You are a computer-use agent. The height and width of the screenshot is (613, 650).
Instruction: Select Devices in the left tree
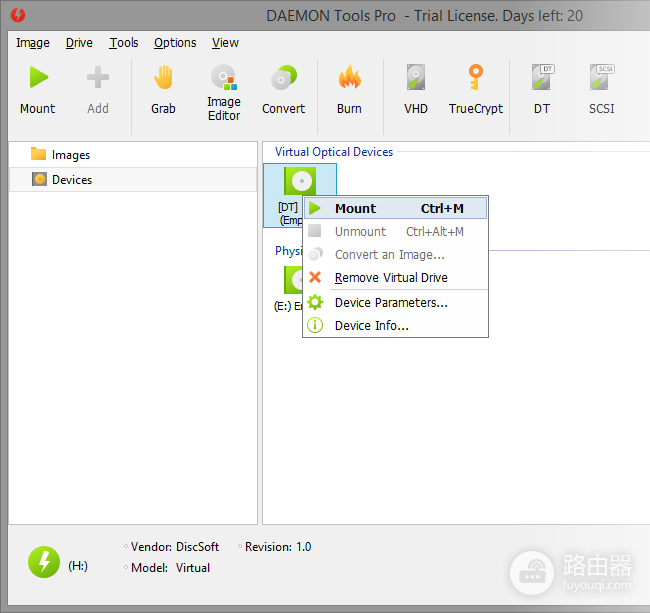[x=133, y=179]
